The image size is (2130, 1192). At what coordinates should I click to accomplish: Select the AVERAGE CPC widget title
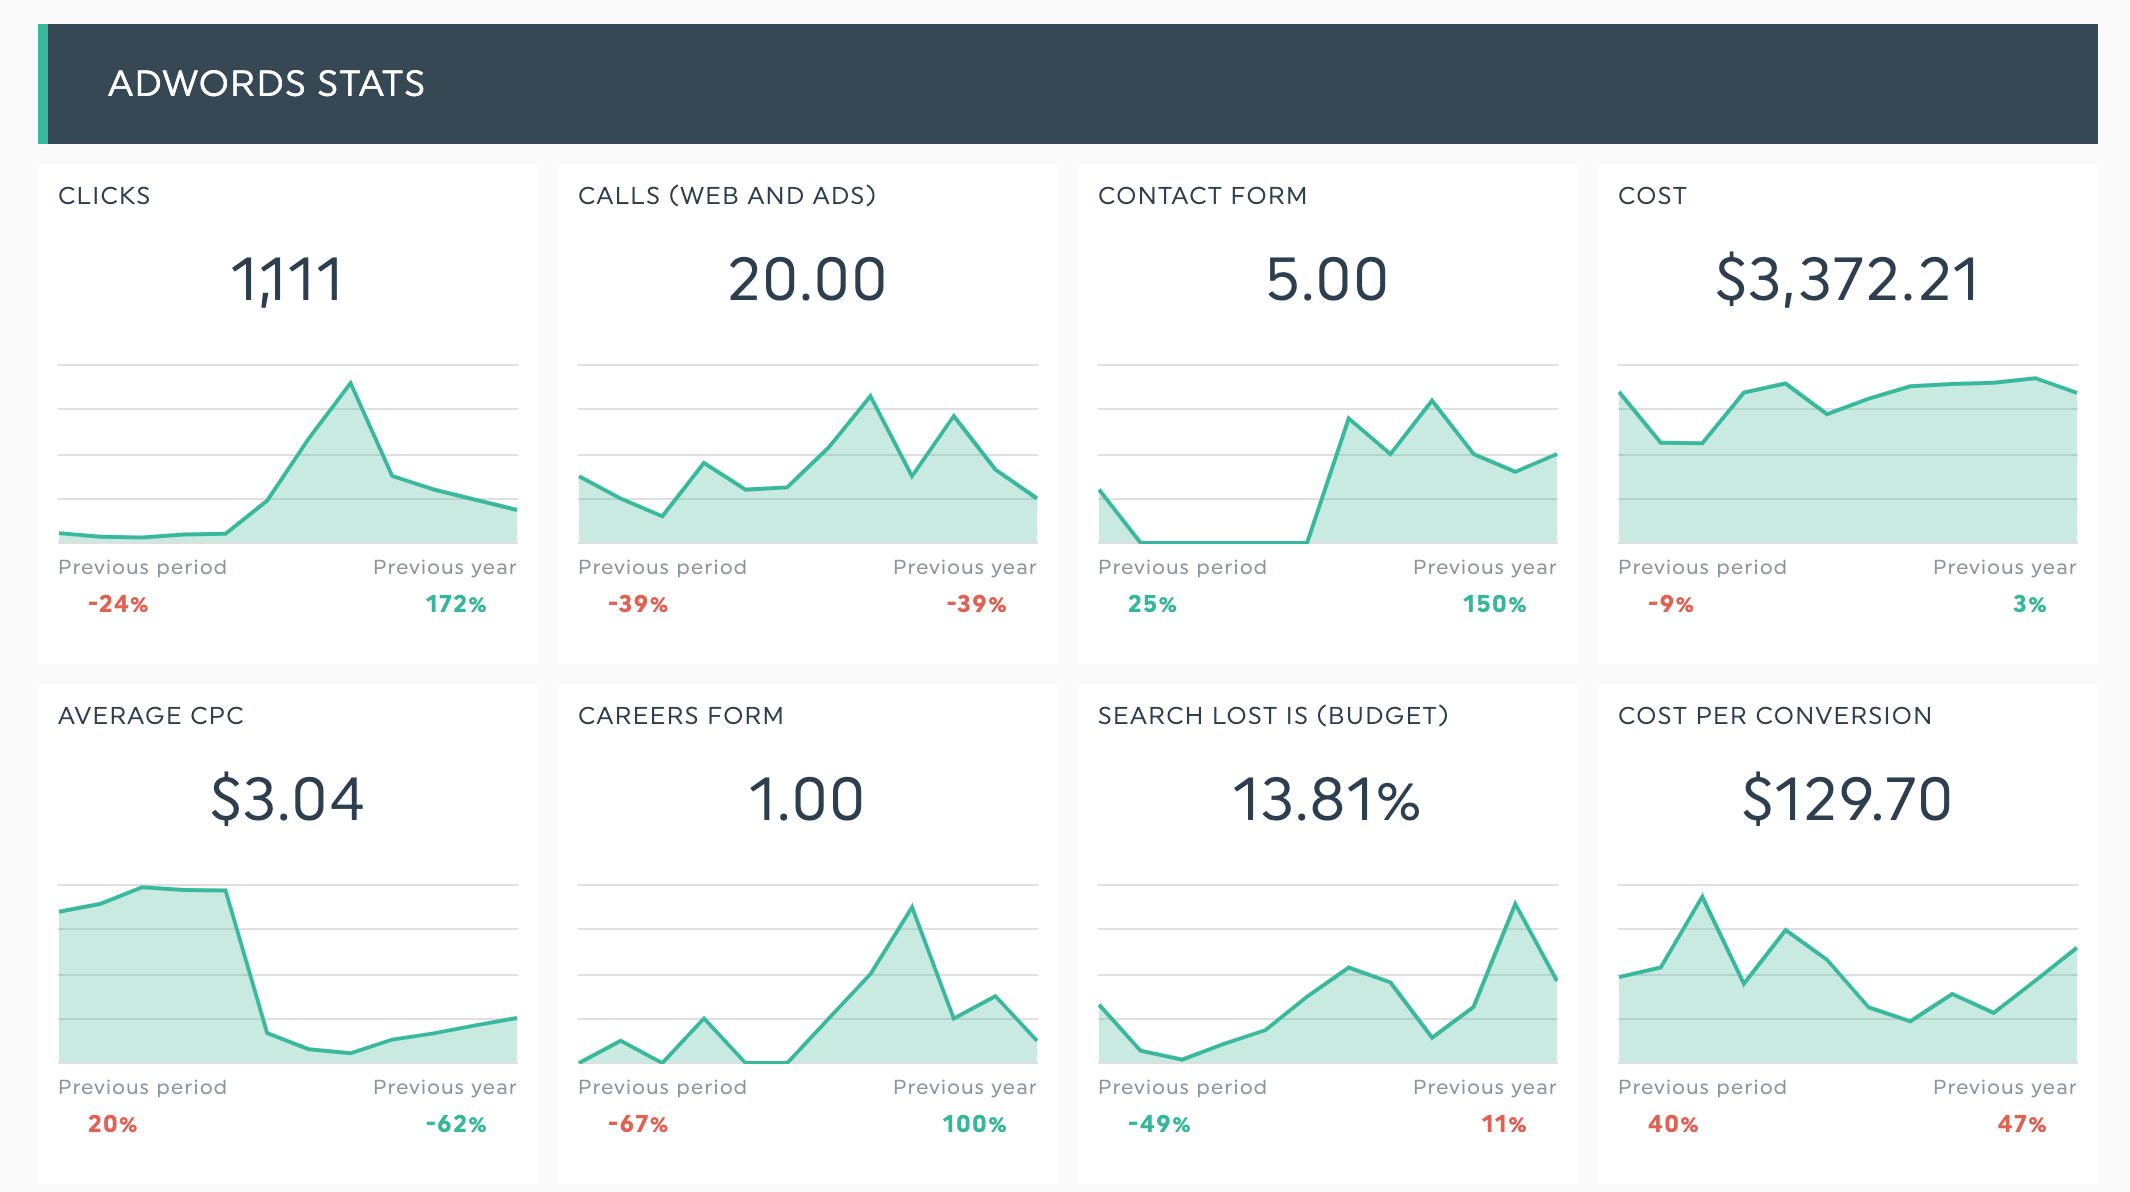click(x=151, y=716)
